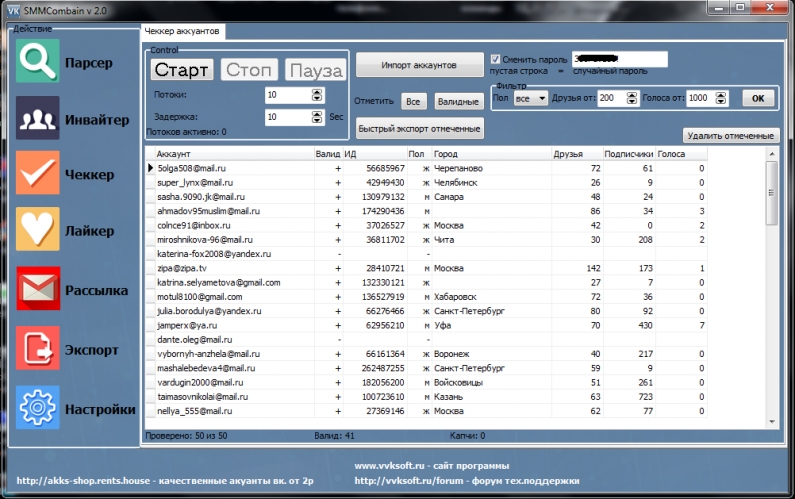Select the ahmadov95muslim@mail.ru row

426,211
